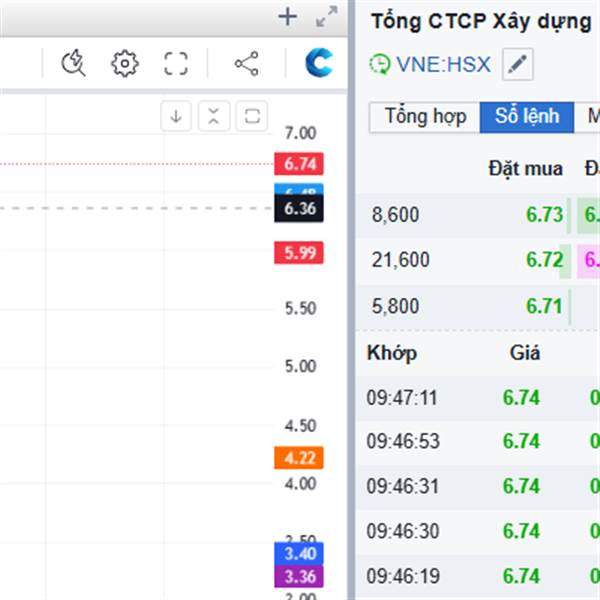Maximize the chart pane with the rectangle button
The width and height of the screenshot is (600, 600).
tap(252, 116)
